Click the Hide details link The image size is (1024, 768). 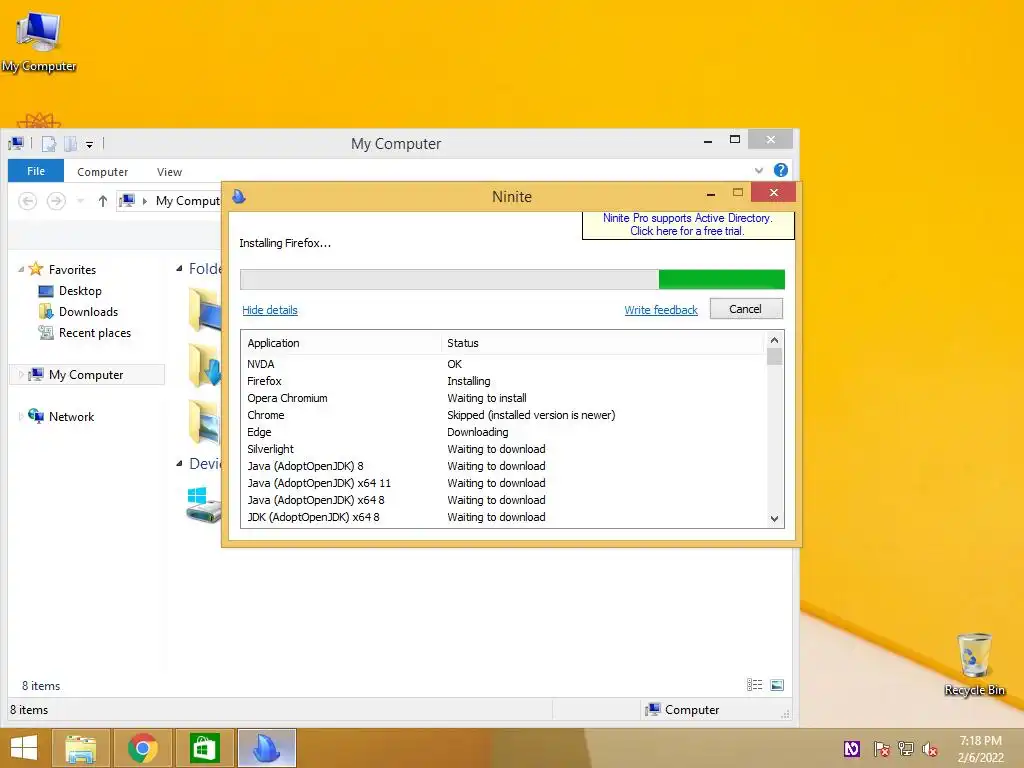point(270,310)
